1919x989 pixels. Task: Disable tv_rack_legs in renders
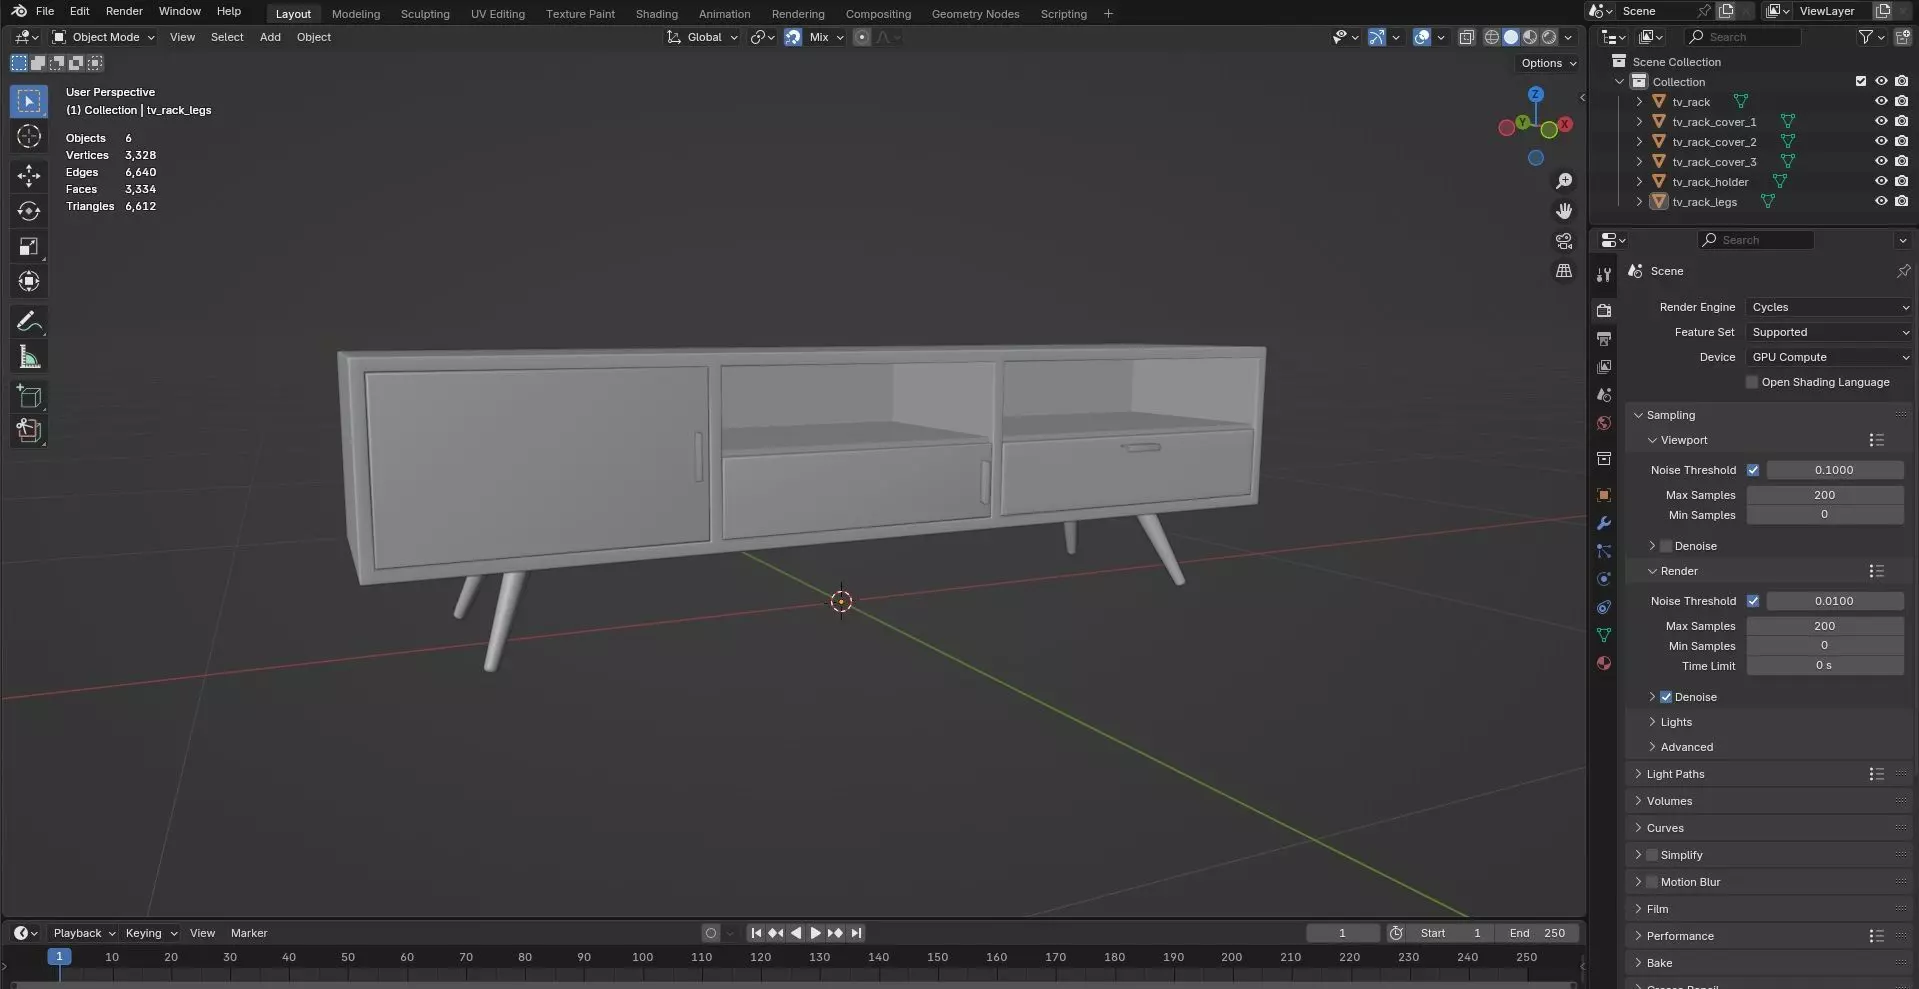click(x=1902, y=201)
